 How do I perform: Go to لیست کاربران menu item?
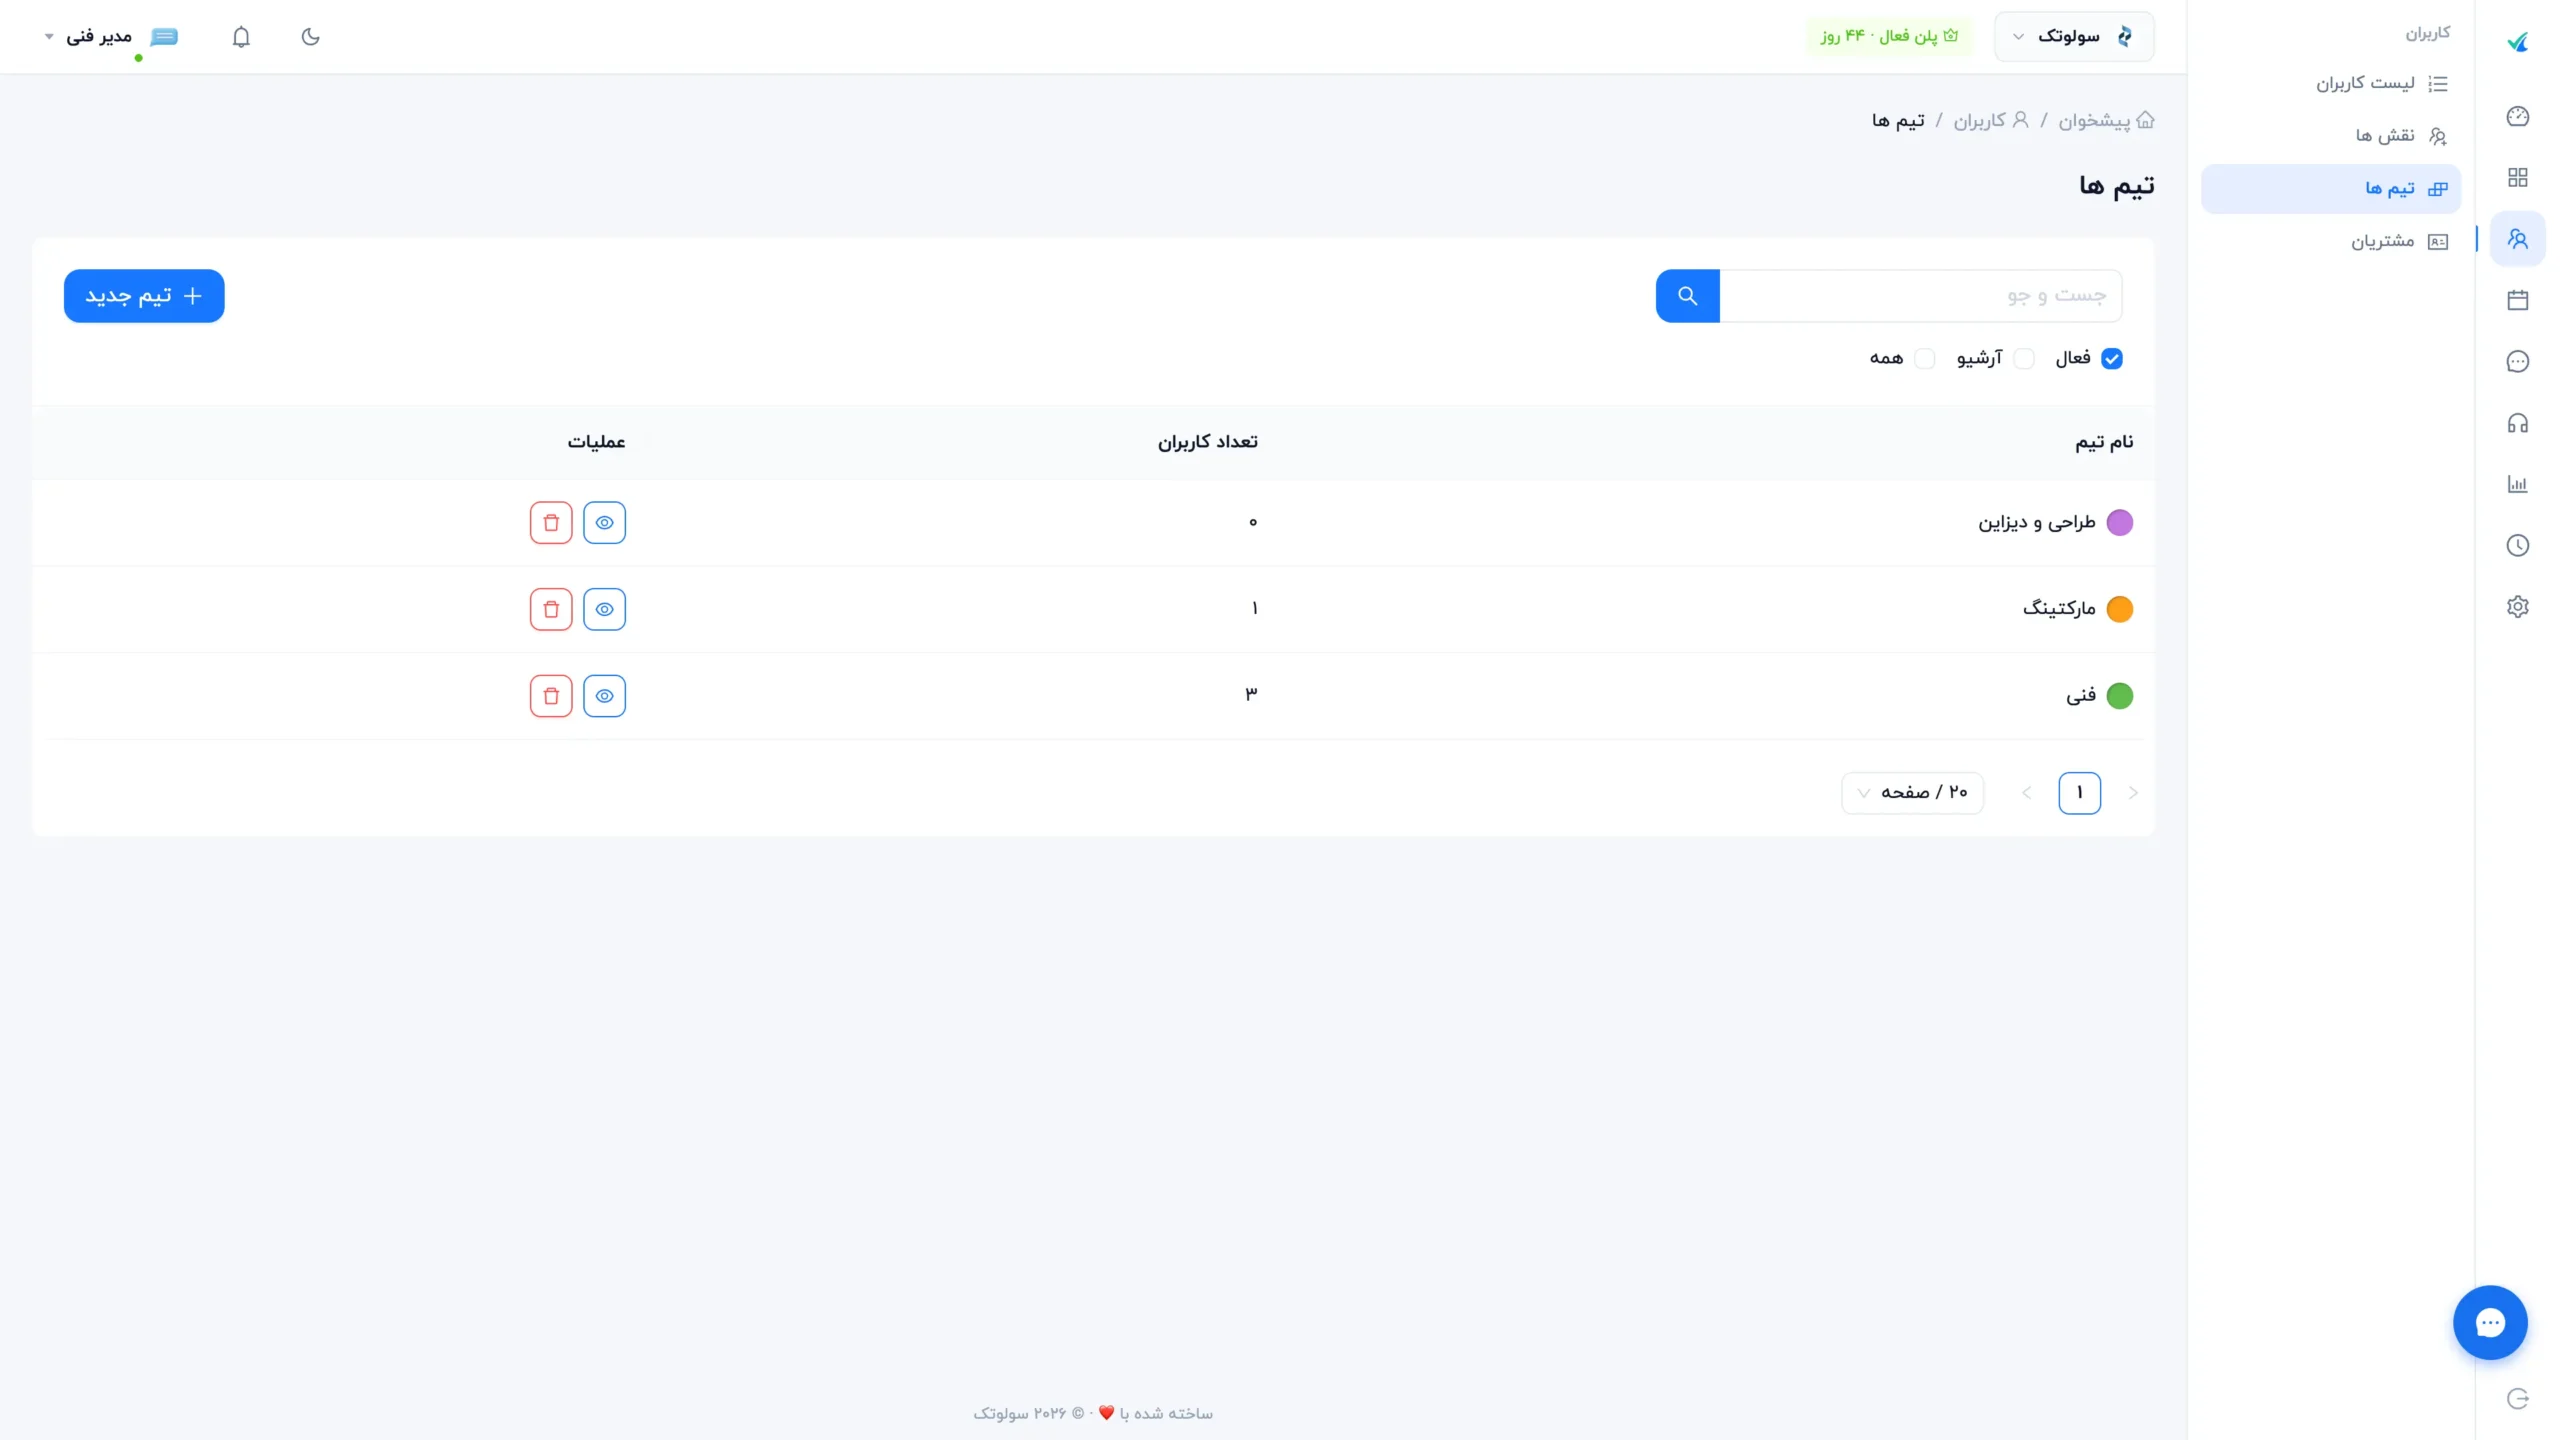2381,83
